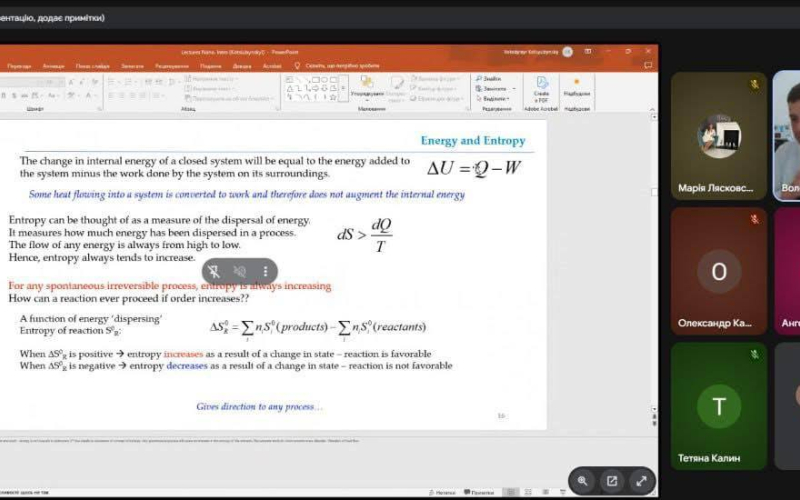The height and width of the screenshot is (500, 800).
Task: Expand presentation to full screen
Action: click(x=641, y=481)
